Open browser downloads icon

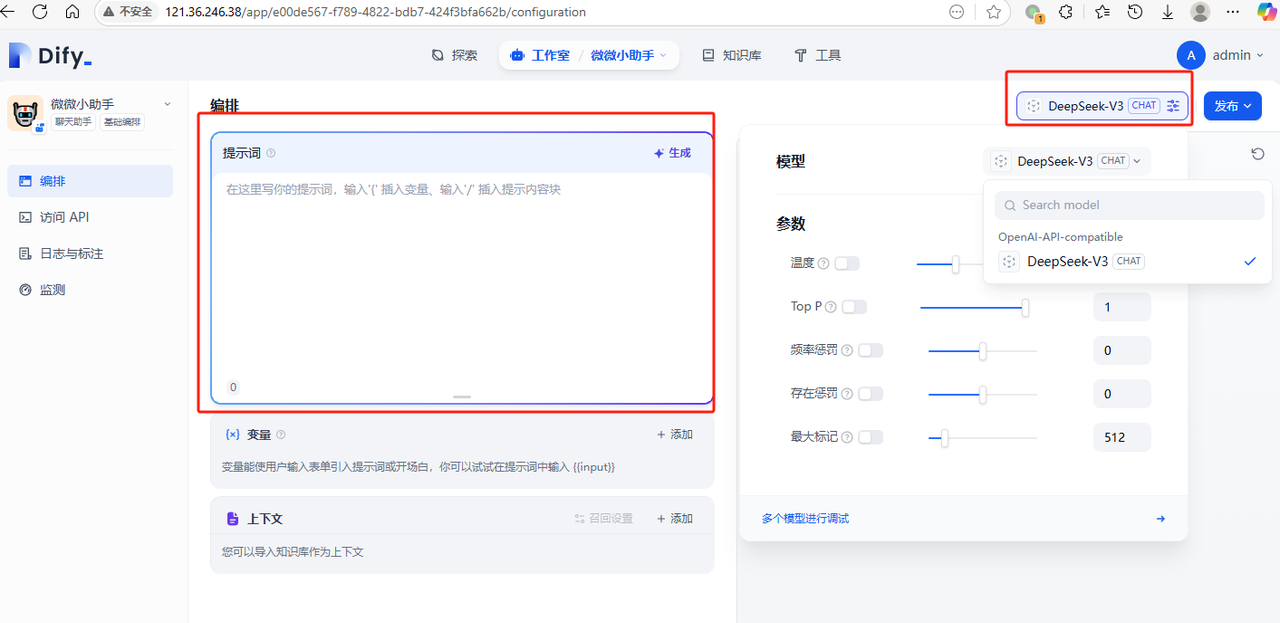pyautogui.click(x=1168, y=12)
